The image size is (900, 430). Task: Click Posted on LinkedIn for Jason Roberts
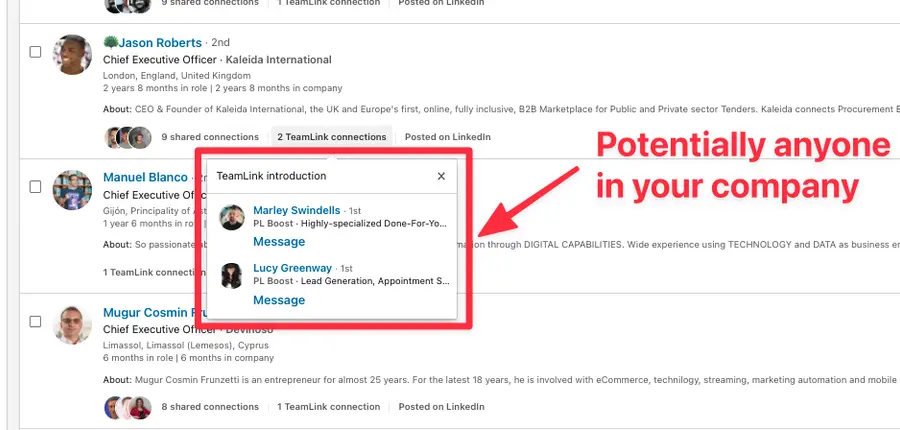coord(448,137)
